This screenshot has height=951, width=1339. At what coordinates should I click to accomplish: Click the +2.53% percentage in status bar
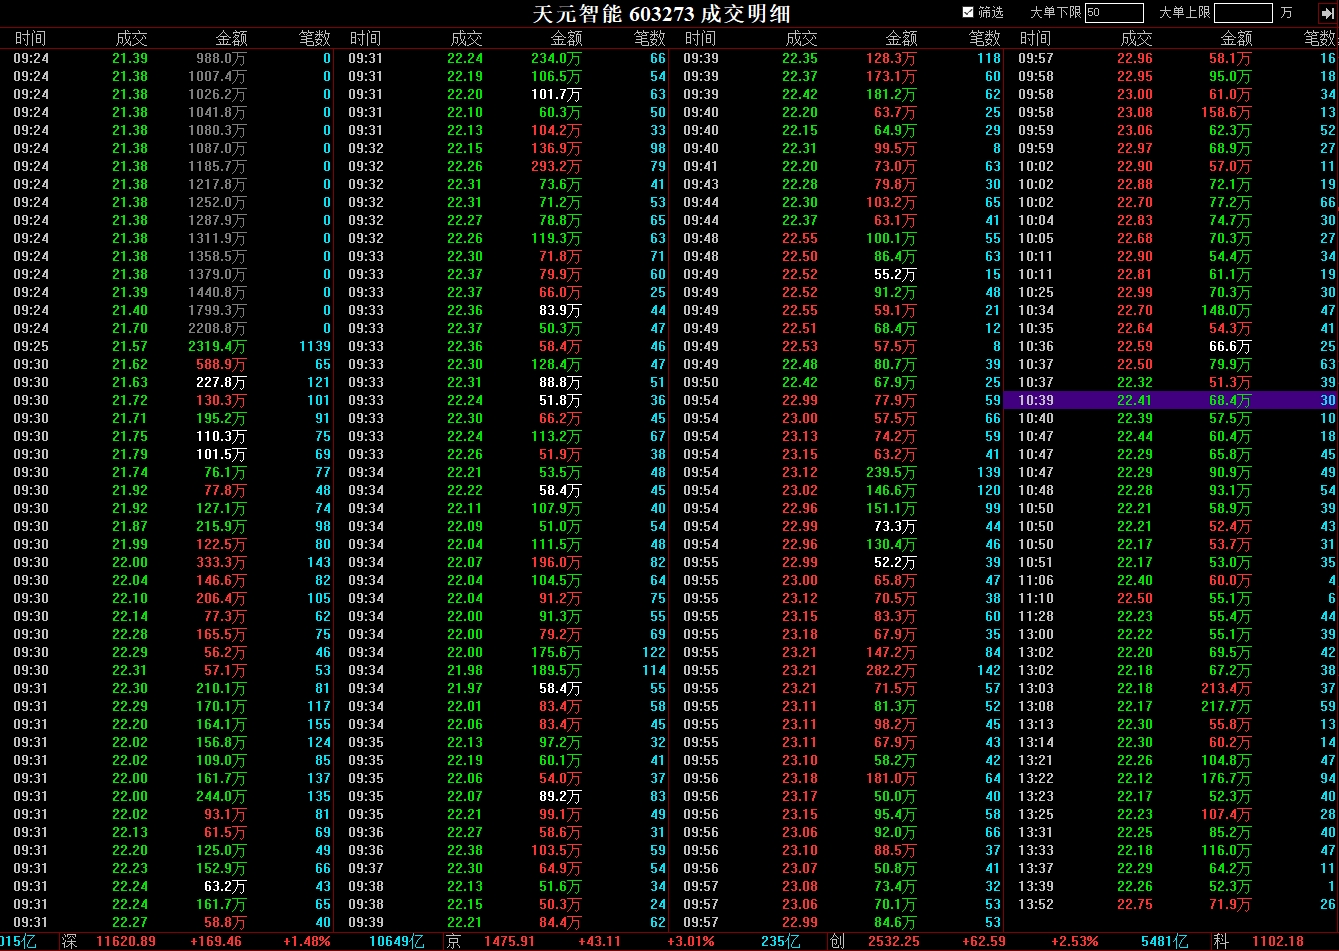click(1074, 942)
